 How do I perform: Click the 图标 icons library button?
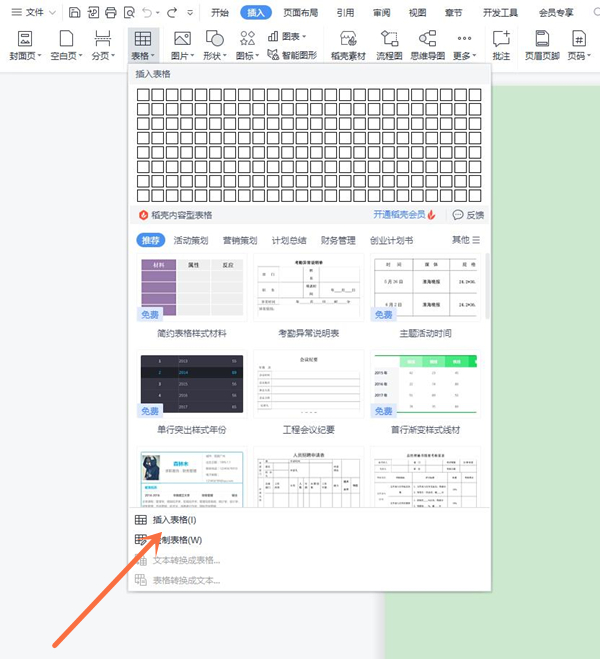point(247,45)
